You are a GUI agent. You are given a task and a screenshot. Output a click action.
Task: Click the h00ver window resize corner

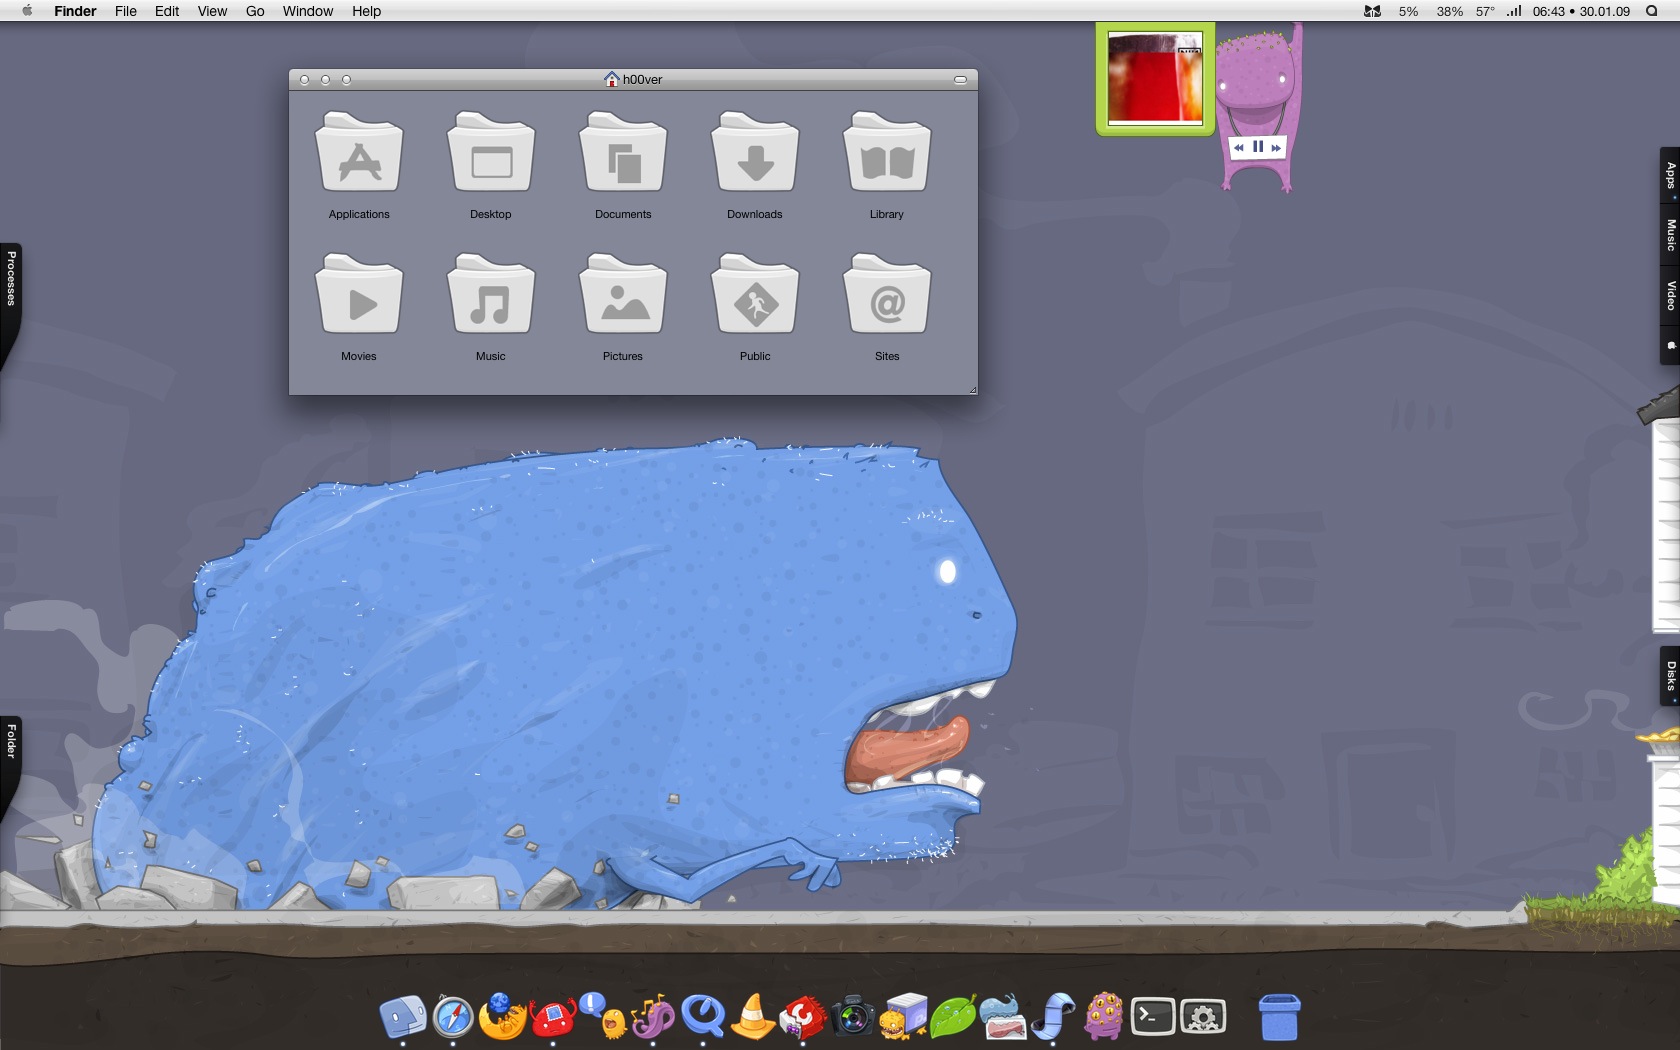(972, 390)
